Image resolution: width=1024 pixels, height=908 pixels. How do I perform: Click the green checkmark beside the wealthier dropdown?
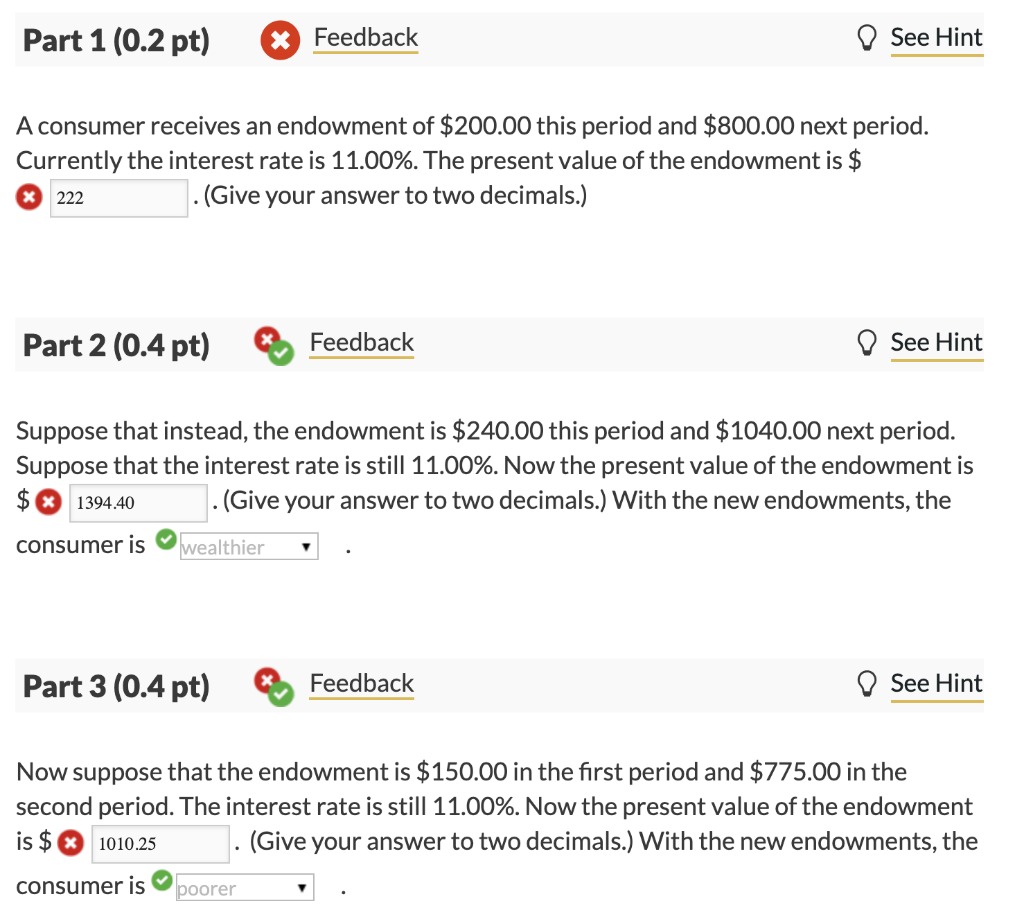165,539
